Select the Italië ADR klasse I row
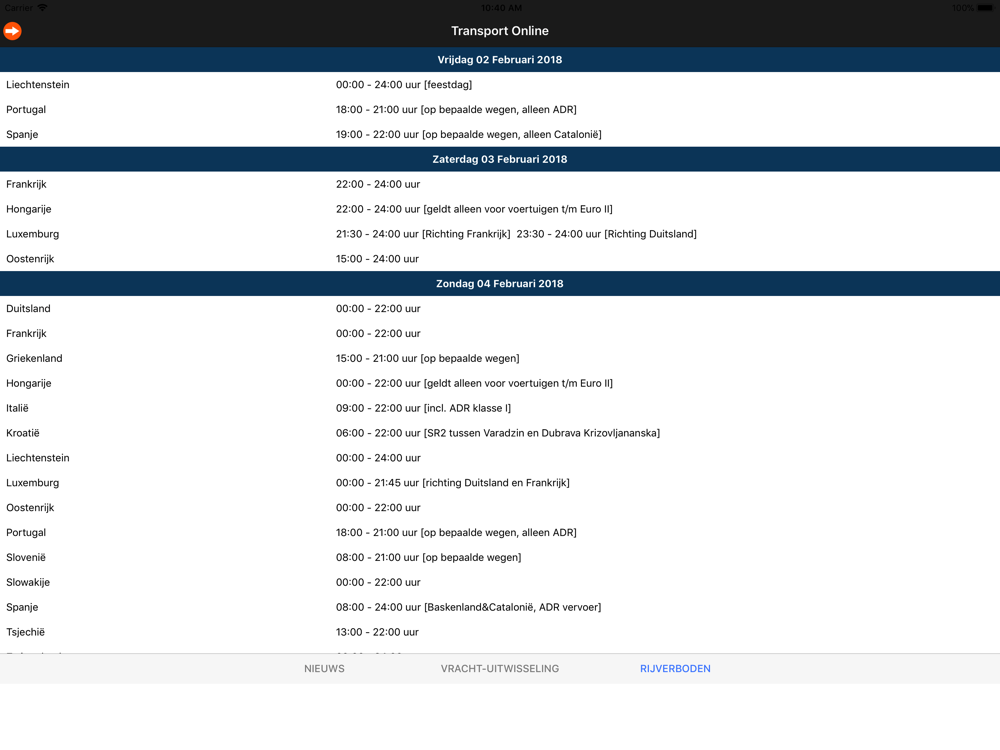This screenshot has width=1000, height=750. (500, 408)
